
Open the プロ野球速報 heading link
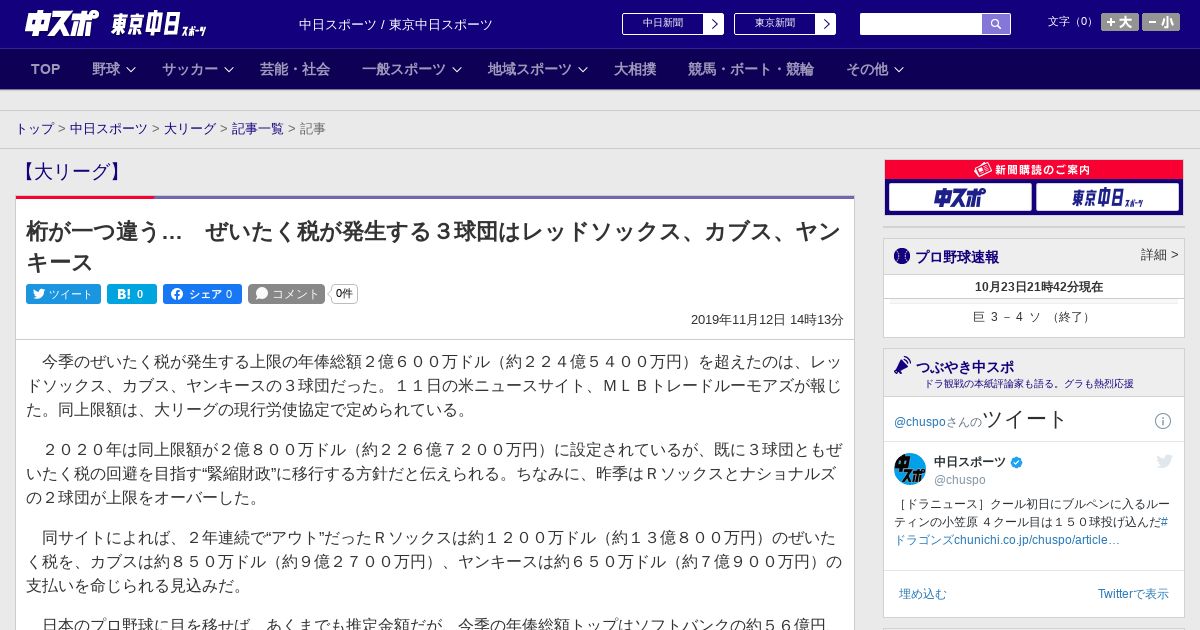[957, 257]
